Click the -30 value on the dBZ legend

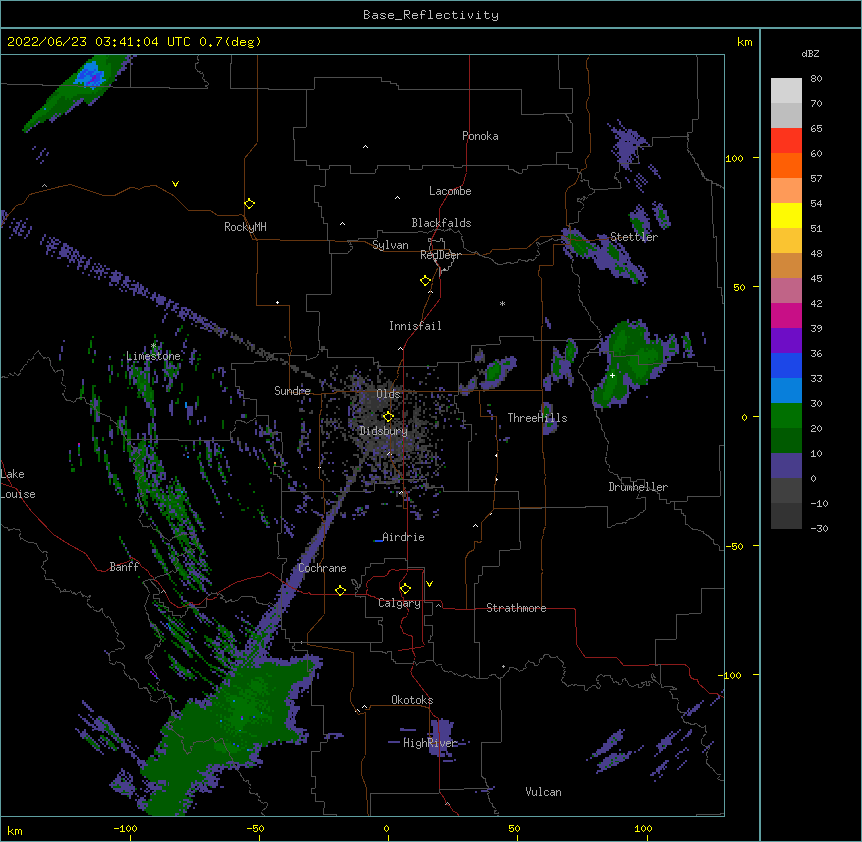coord(819,528)
